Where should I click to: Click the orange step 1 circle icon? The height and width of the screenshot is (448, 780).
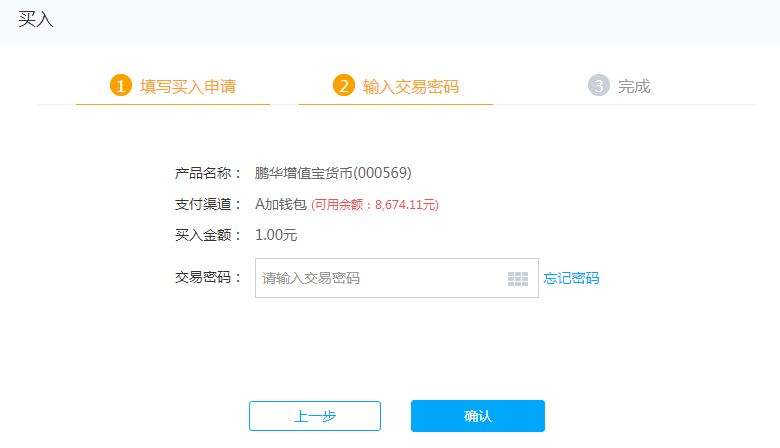click(x=120, y=85)
